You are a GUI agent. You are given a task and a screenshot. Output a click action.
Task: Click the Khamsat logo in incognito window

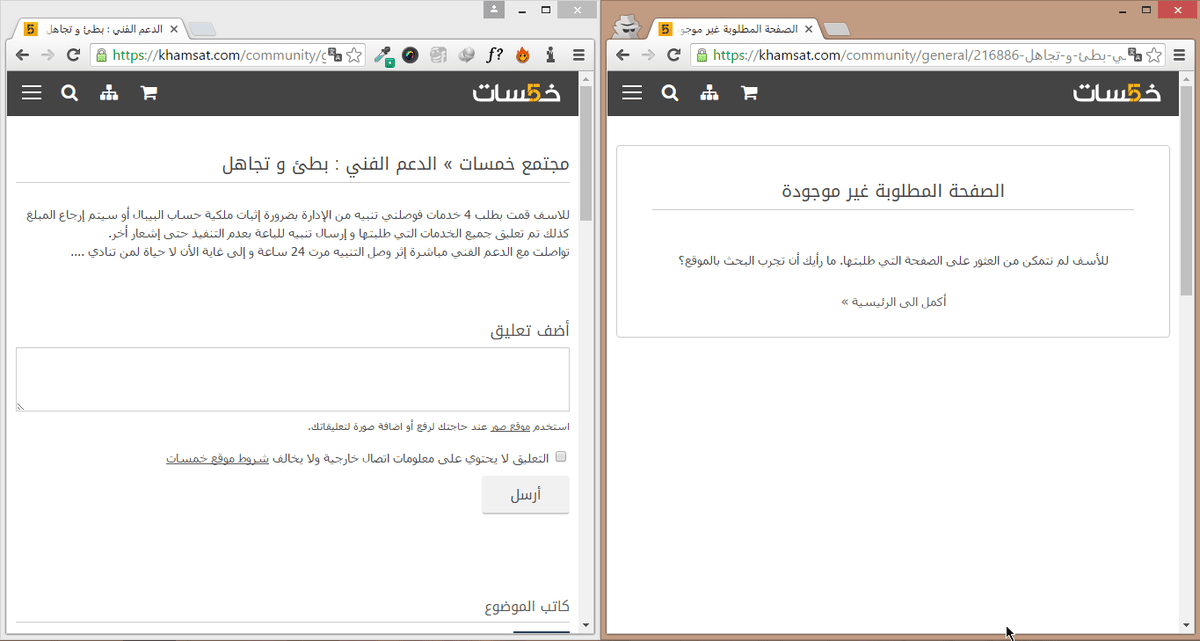coord(1117,93)
